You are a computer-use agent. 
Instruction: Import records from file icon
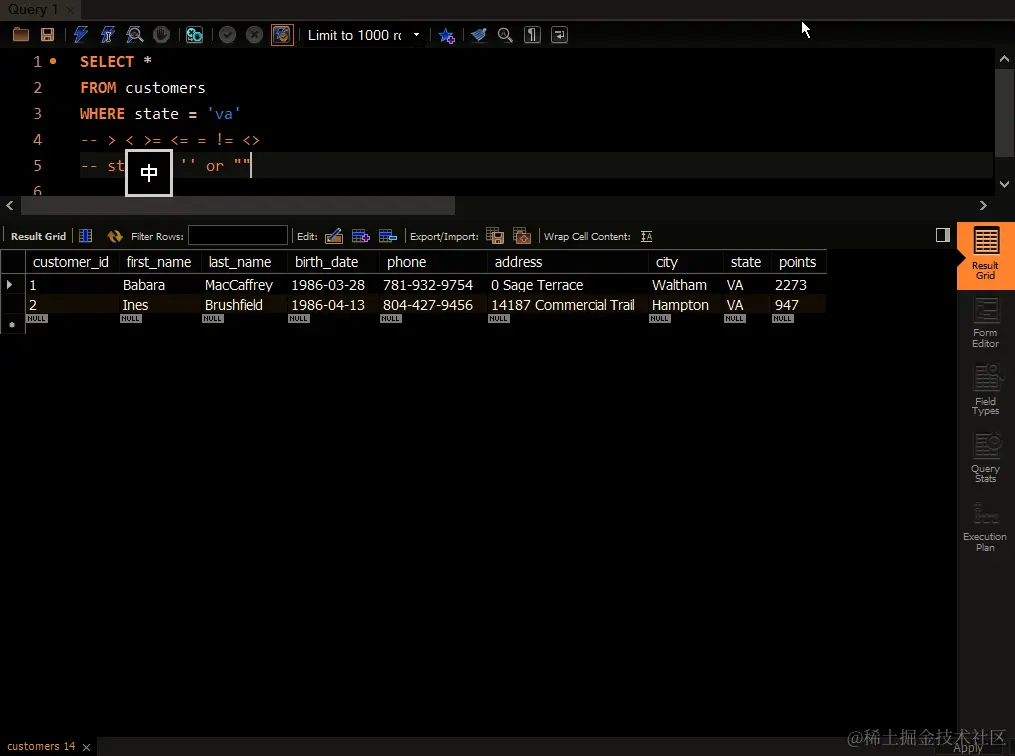(x=522, y=236)
